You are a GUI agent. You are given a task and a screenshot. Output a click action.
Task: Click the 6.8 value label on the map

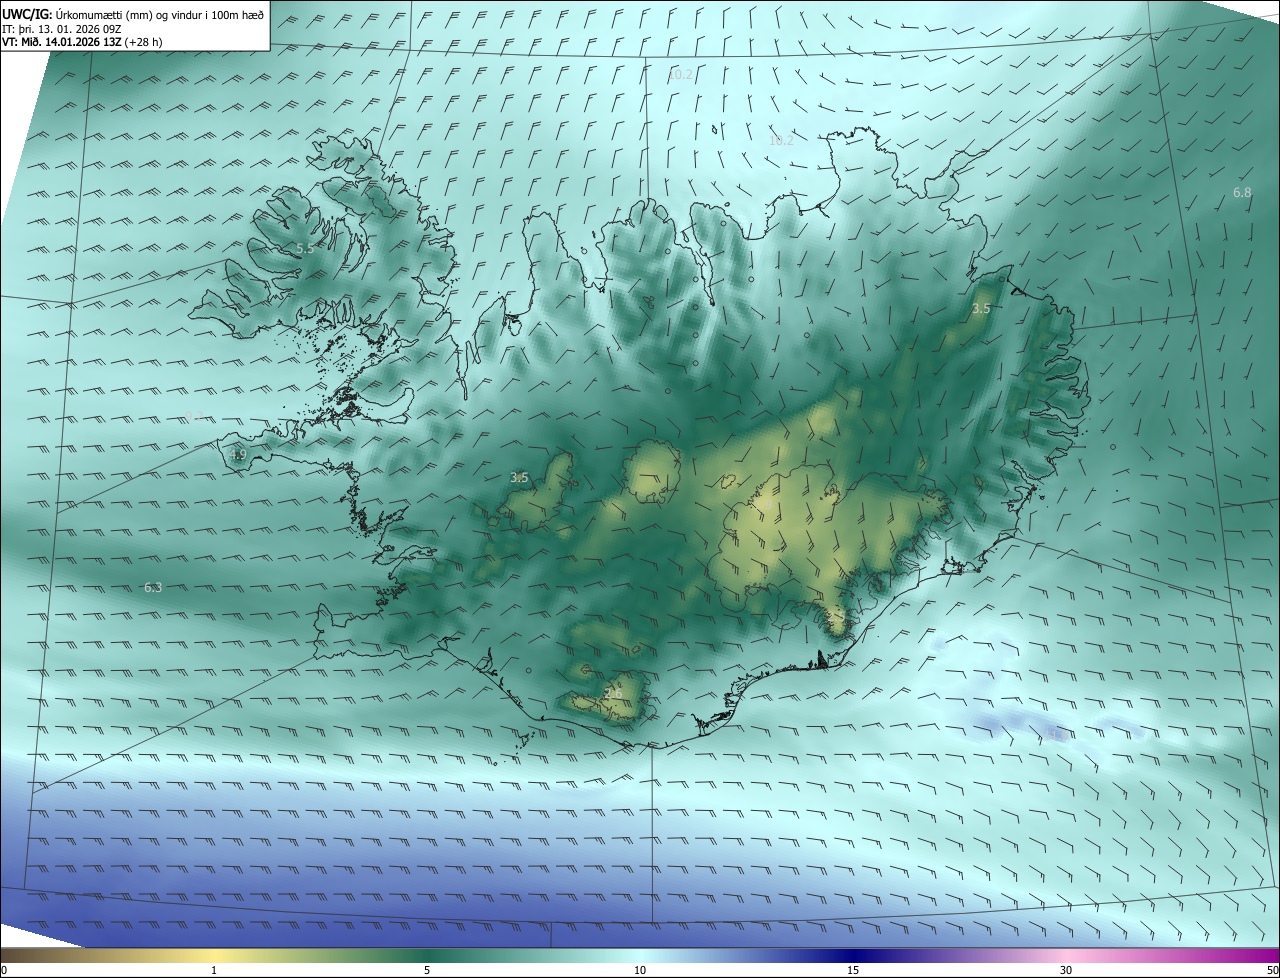tap(1242, 192)
